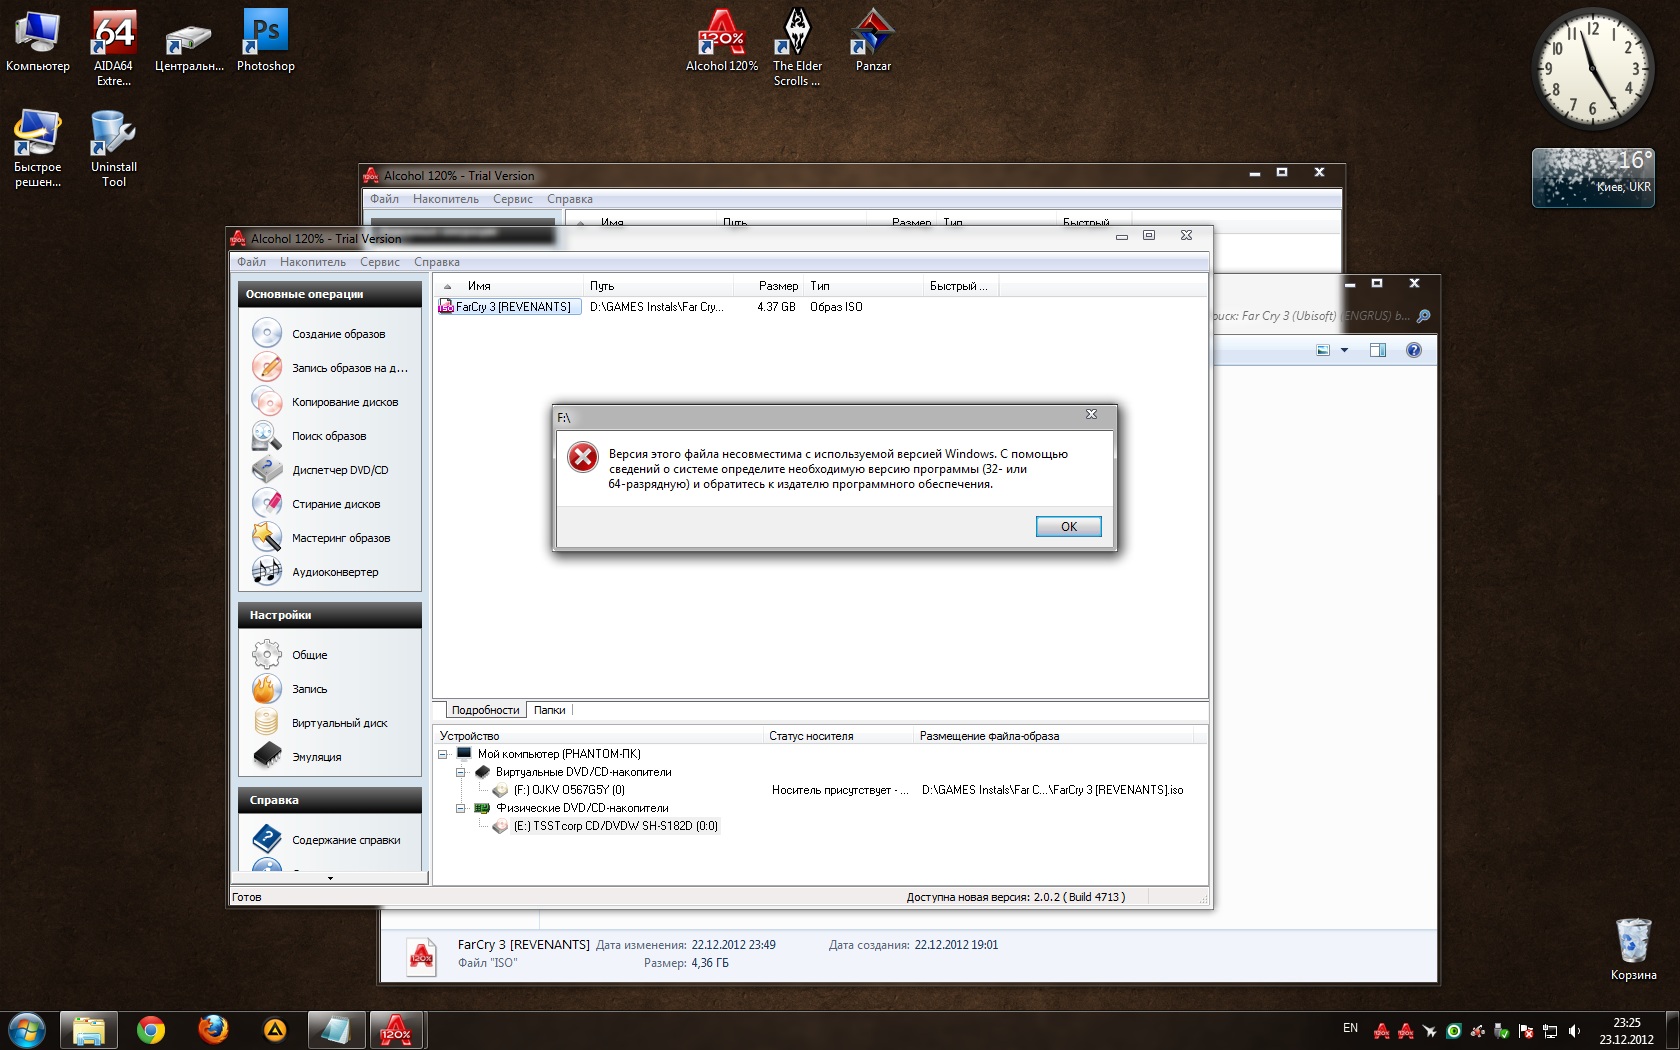Switch to the Папки tab
The image size is (1680, 1050).
pos(549,710)
